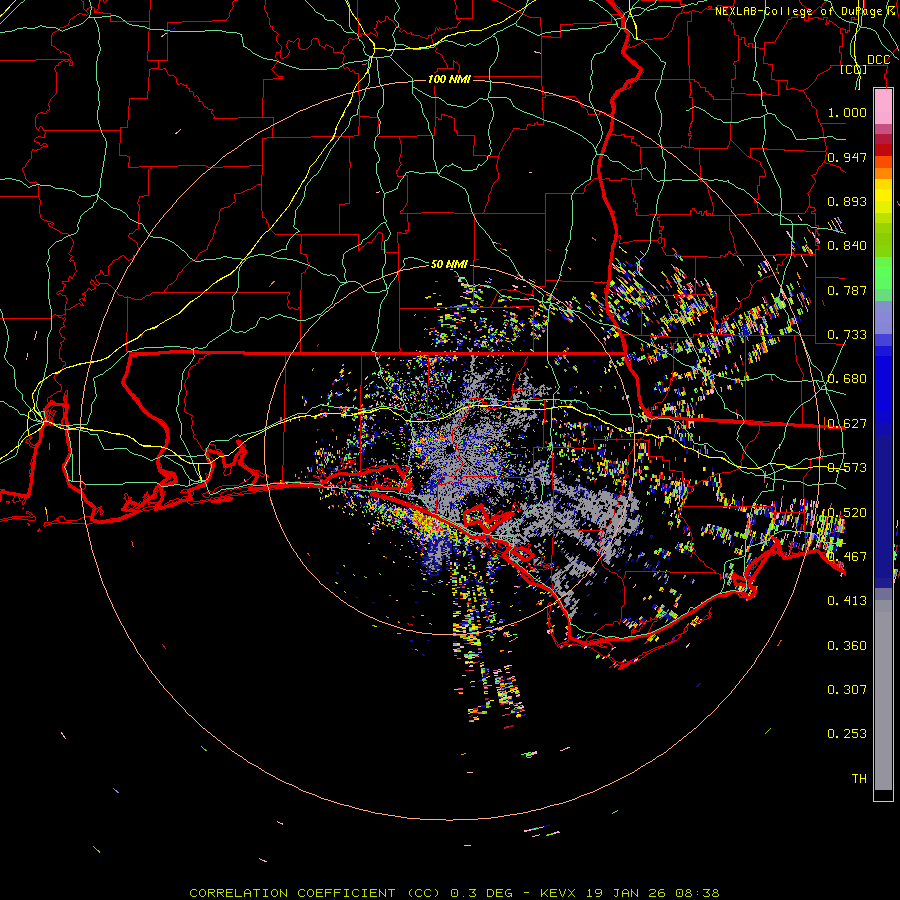Viewport: 900px width, 900px height.
Task: Select the 0.413 scale value
Action: click(847, 601)
